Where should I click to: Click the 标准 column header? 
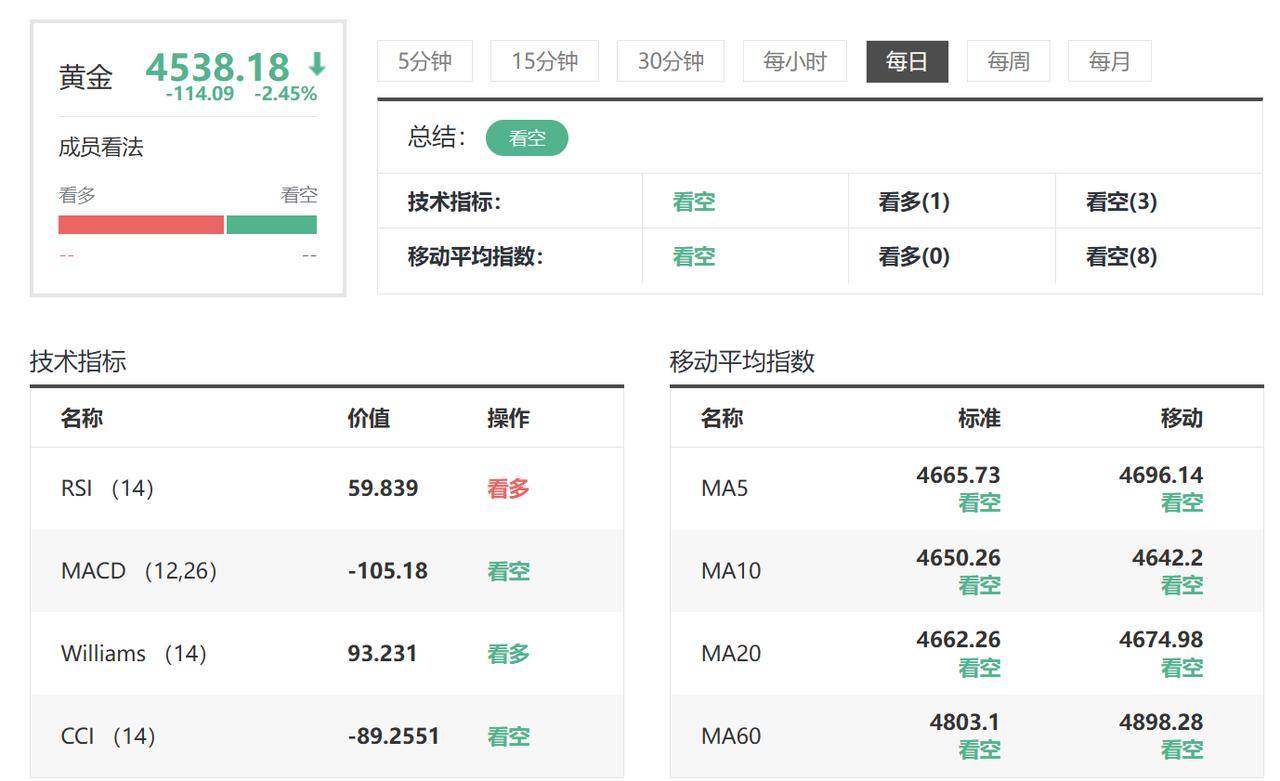(x=979, y=418)
